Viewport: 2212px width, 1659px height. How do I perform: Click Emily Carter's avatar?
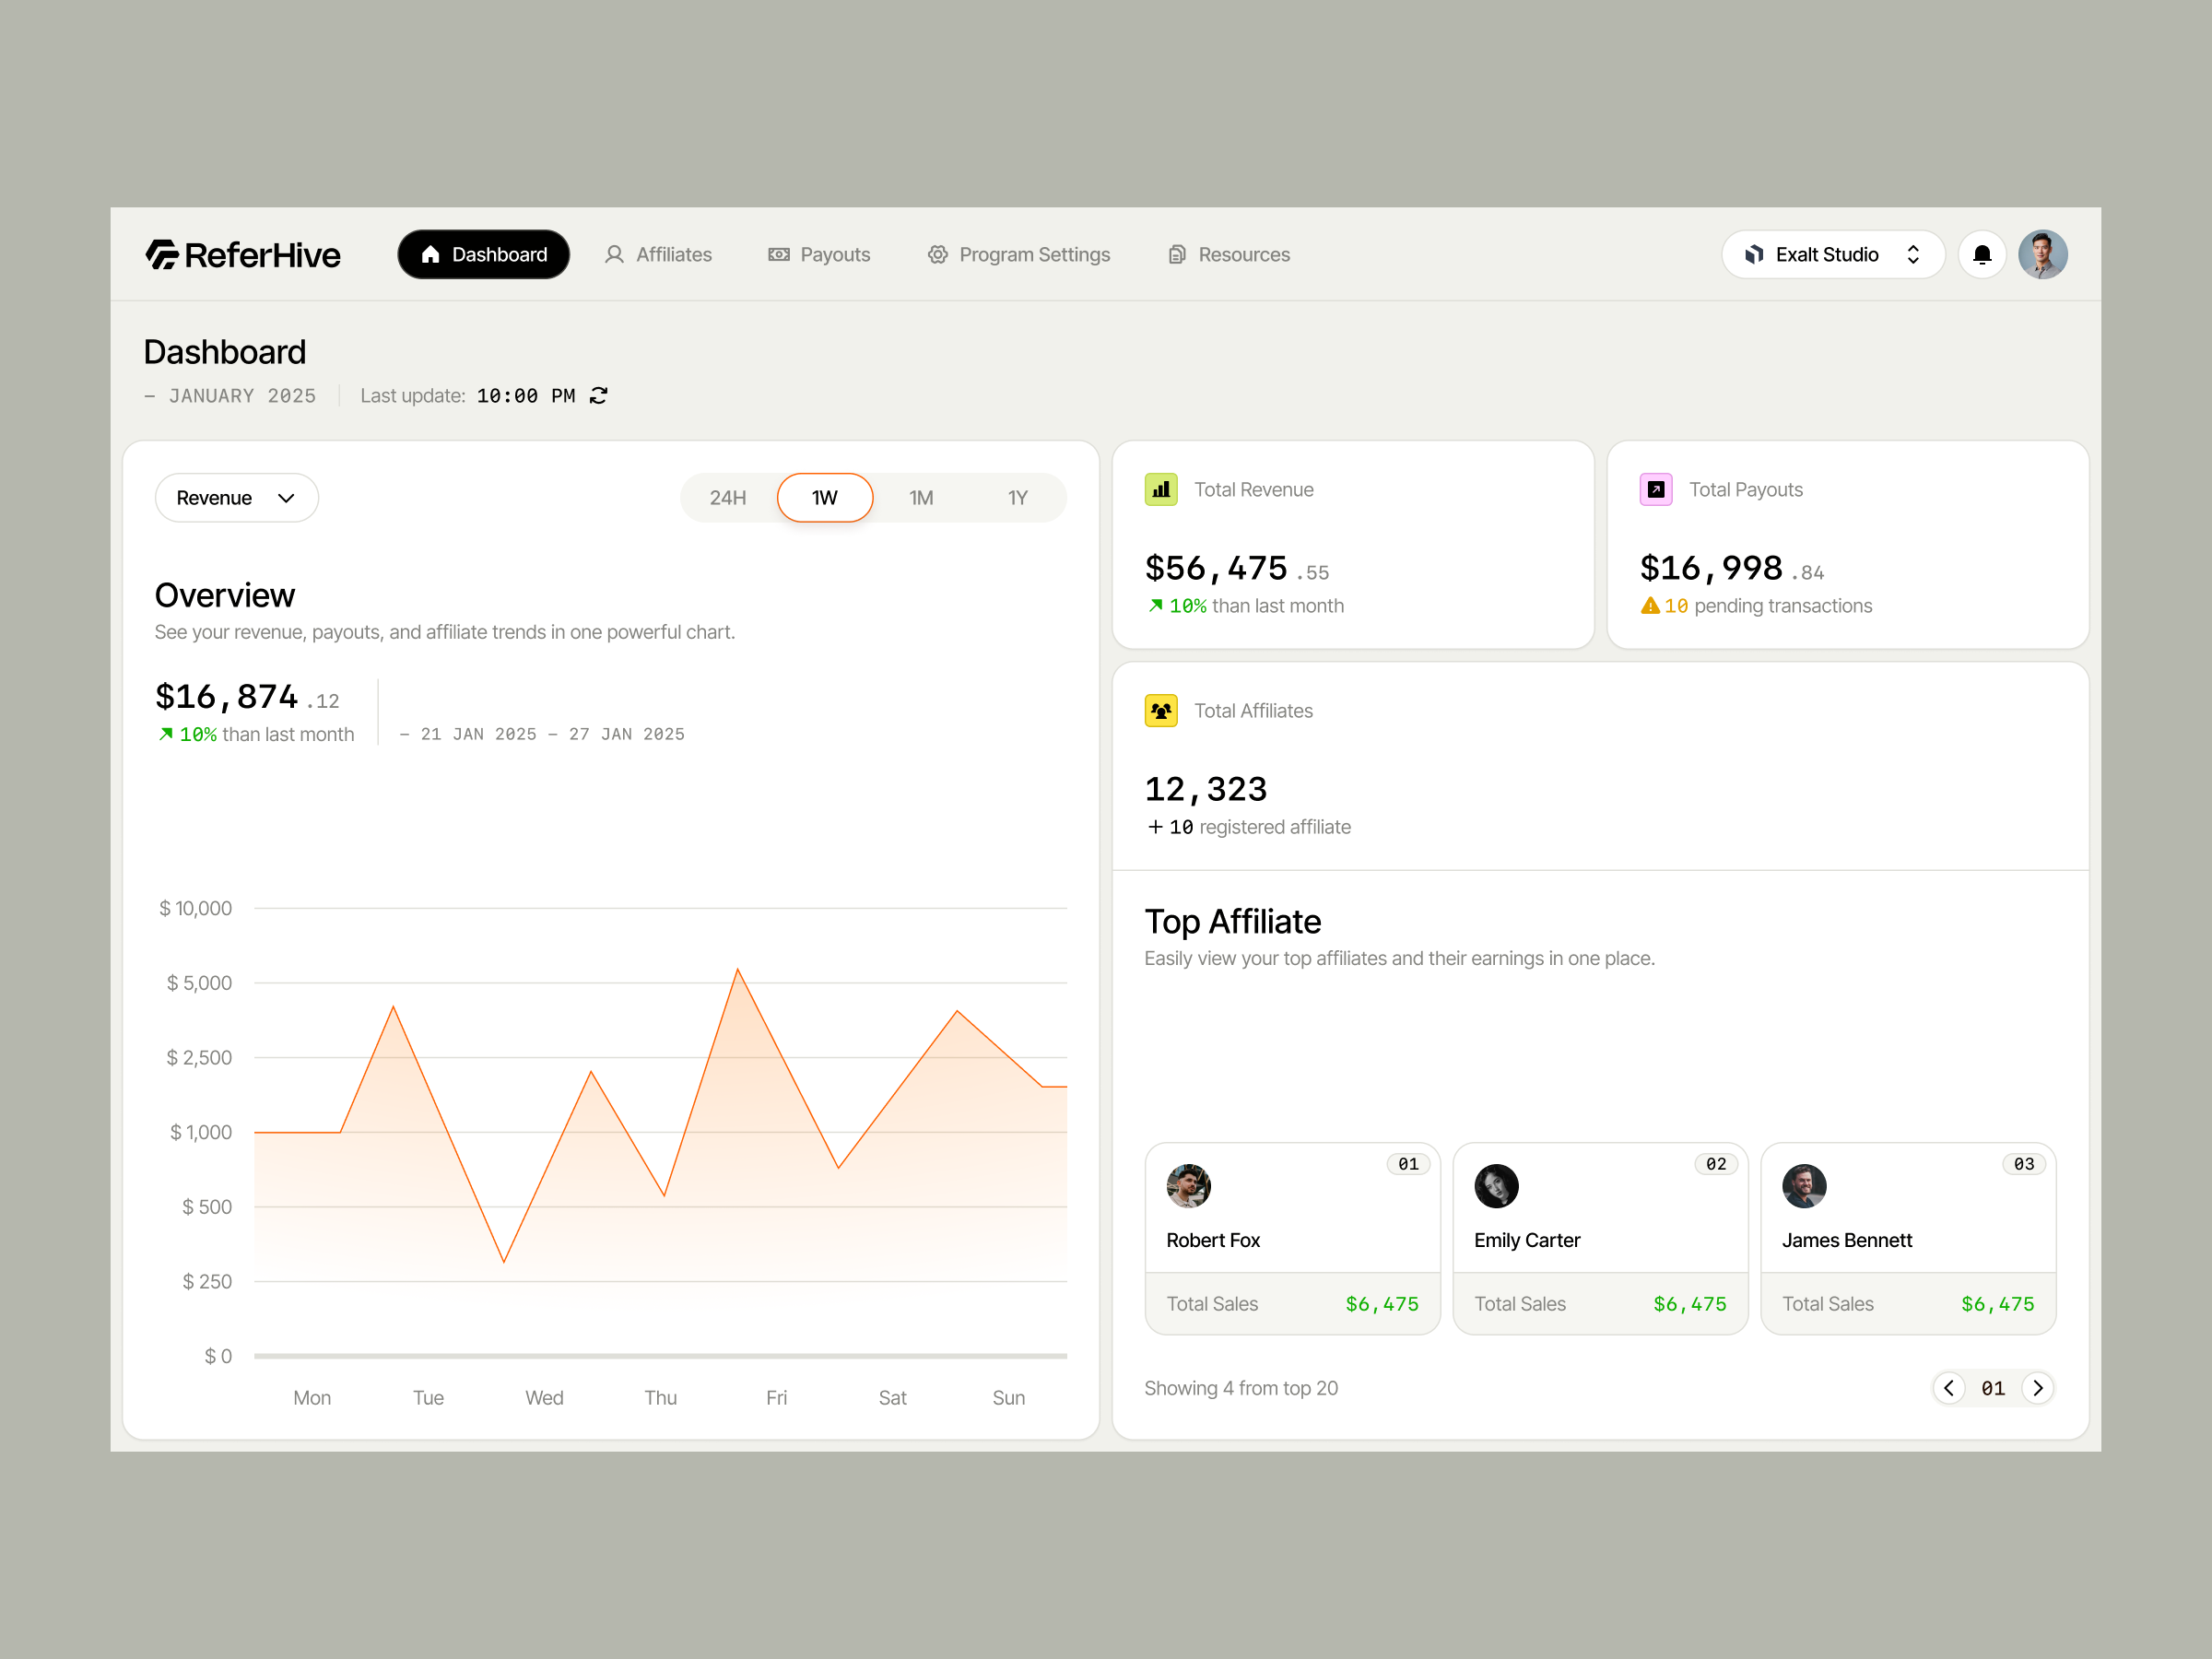[1497, 1186]
